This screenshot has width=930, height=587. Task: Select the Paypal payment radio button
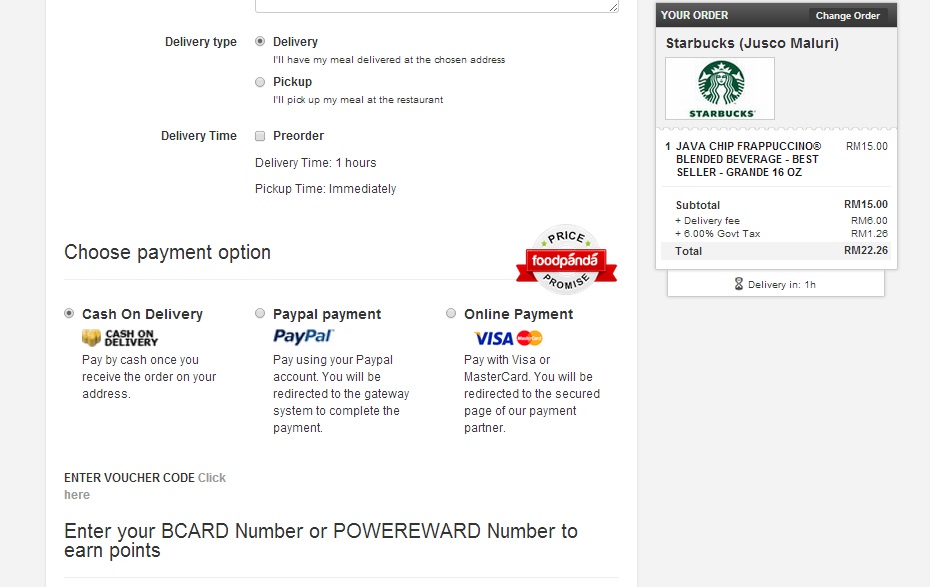[260, 313]
